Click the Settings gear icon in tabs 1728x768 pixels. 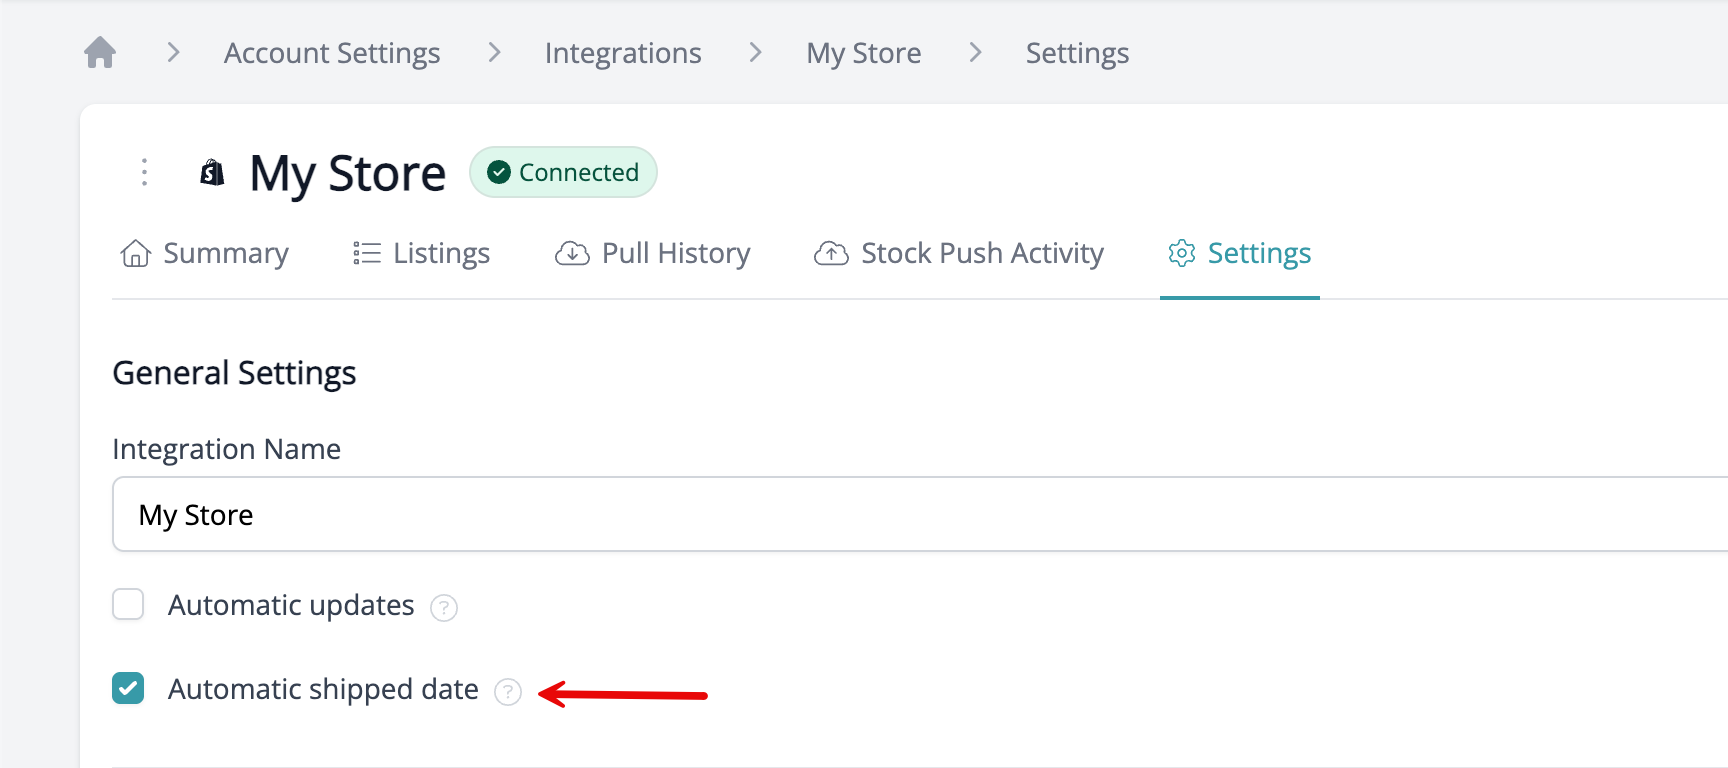(1182, 253)
